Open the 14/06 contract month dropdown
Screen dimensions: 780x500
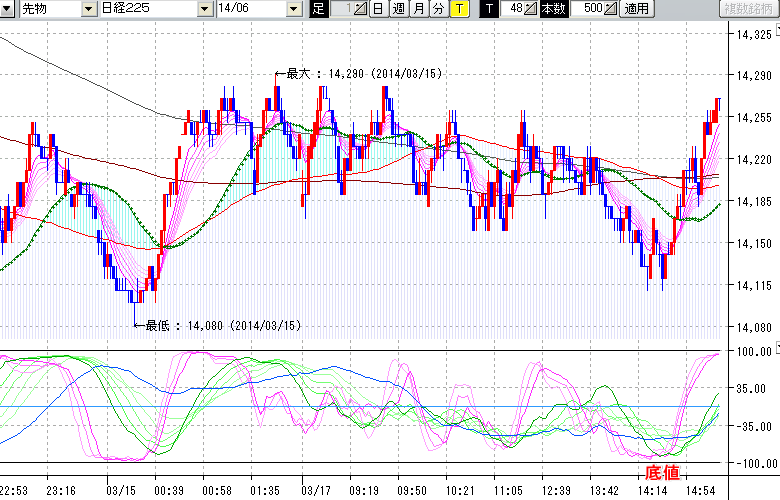tap(293, 9)
